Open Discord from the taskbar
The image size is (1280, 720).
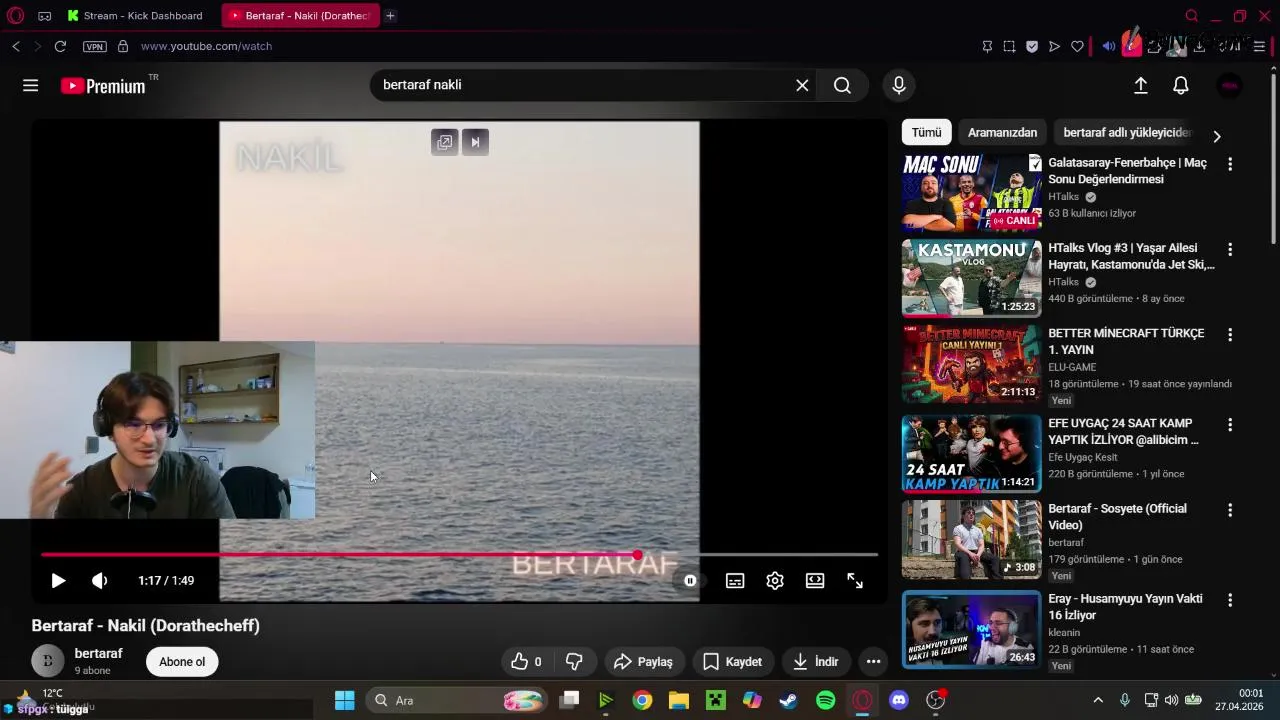[x=898, y=700]
